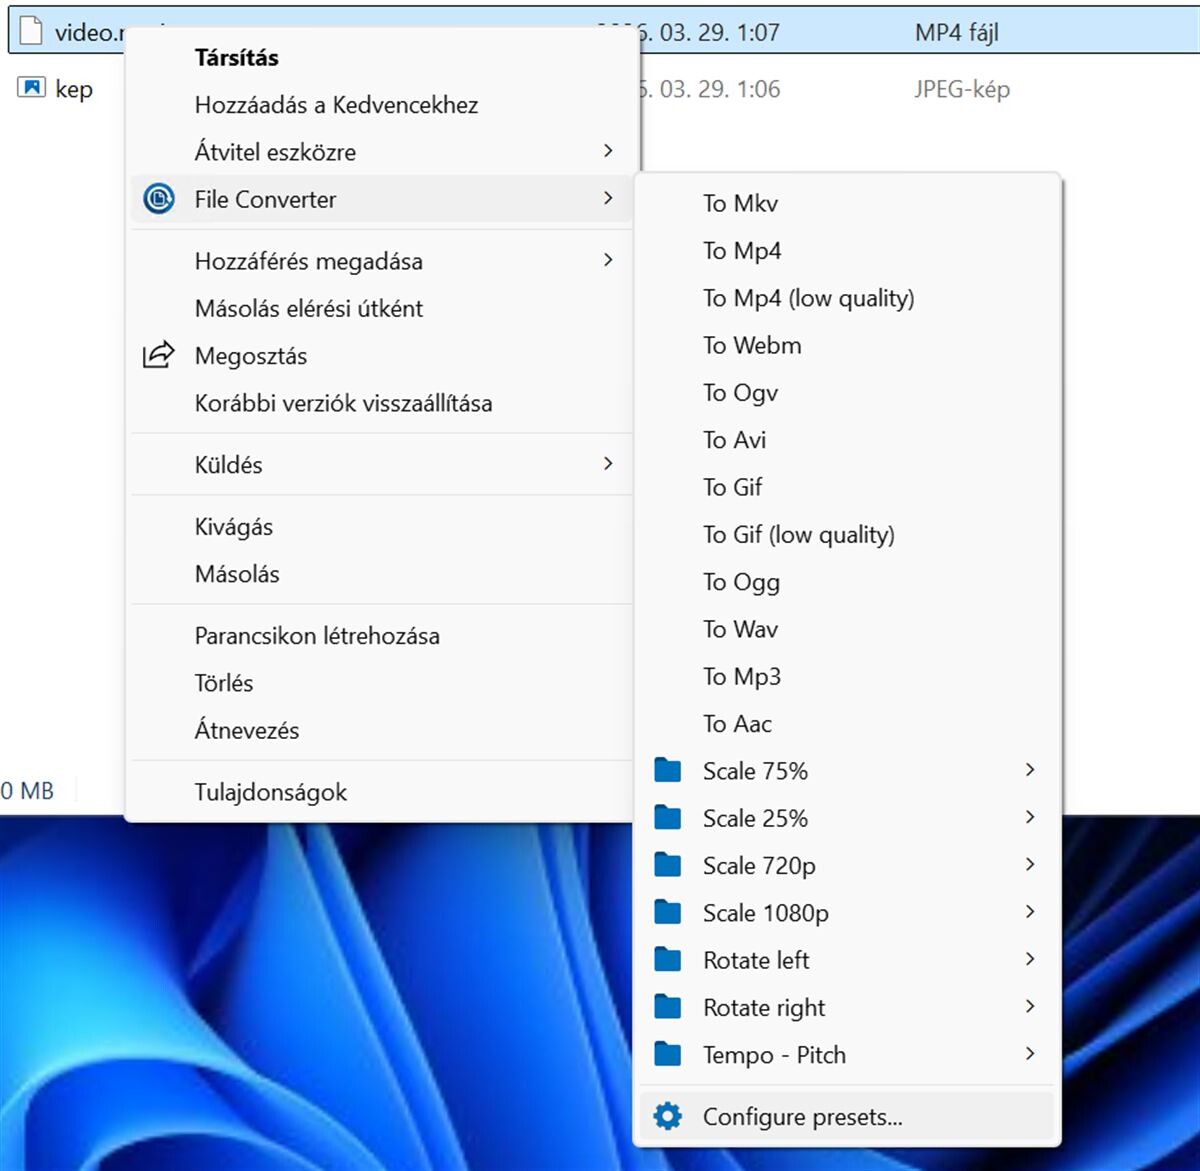The image size is (1200, 1171).
Task: Click the folder icon next to Scale 75%
Action: point(667,770)
